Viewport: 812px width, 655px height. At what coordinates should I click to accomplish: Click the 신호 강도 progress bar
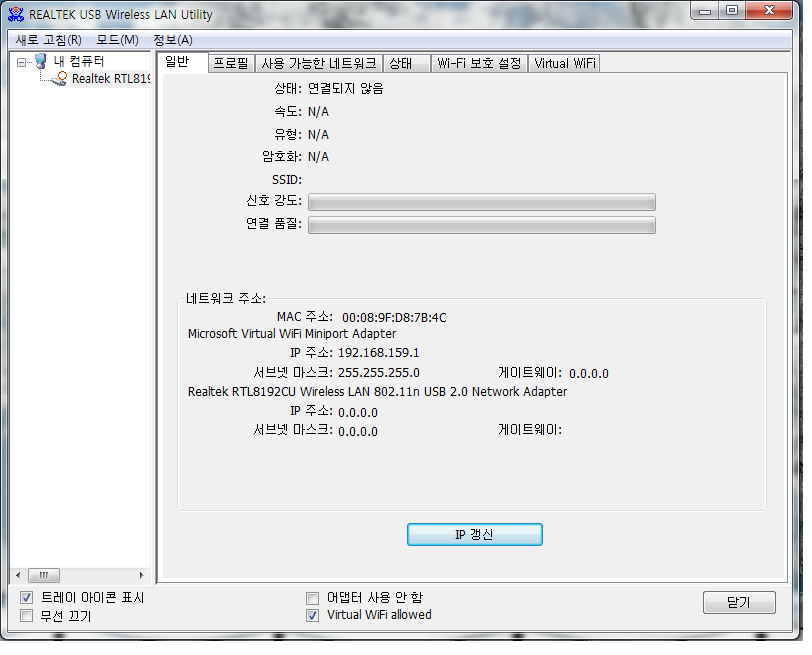482,202
